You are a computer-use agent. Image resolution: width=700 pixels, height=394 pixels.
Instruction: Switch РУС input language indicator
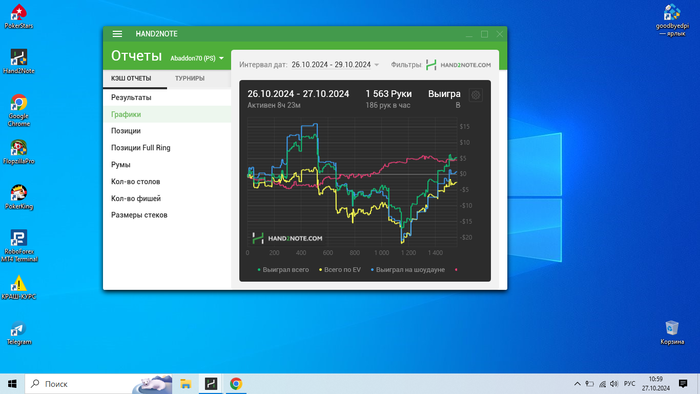tap(629, 384)
